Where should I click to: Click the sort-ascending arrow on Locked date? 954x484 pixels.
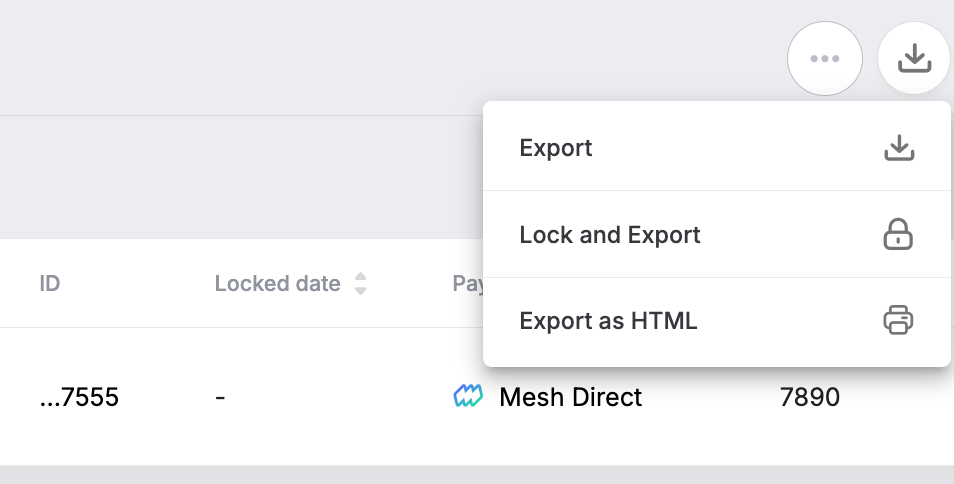click(361, 277)
